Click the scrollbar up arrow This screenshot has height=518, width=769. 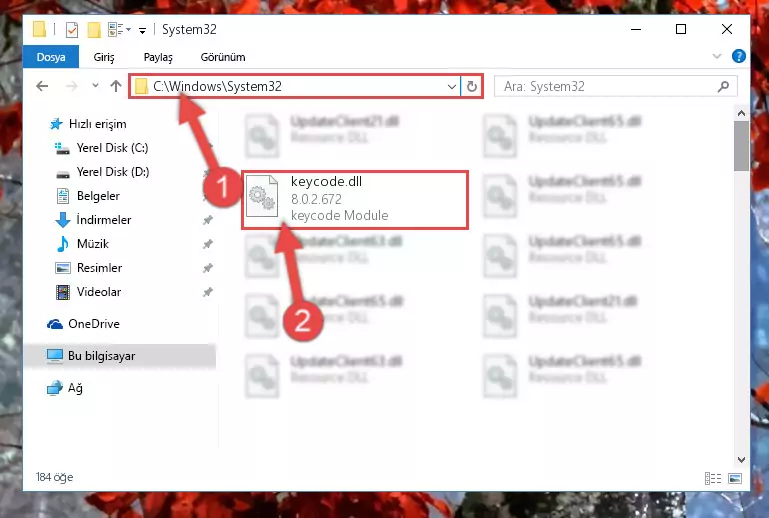pyautogui.click(x=741, y=113)
